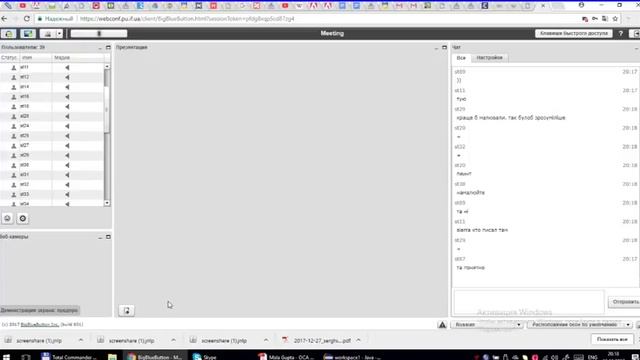Click the screen sharing preview status bar
640x360 pixels.
point(40,310)
